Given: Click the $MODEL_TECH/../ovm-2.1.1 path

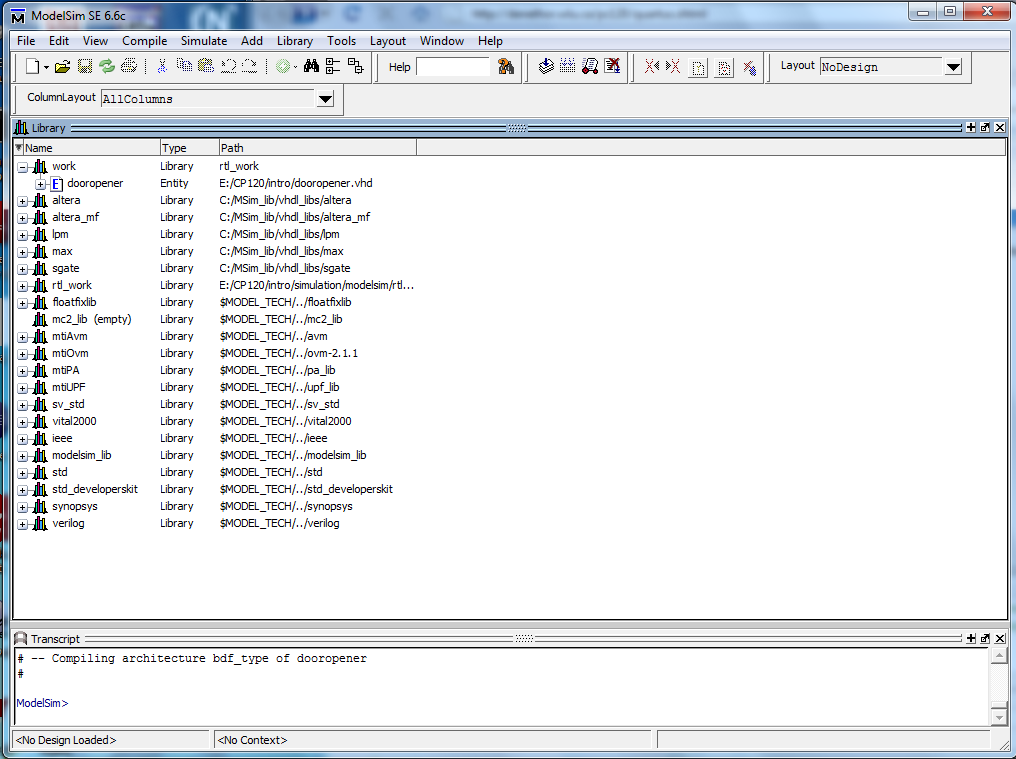Looking at the screenshot, I should (288, 353).
